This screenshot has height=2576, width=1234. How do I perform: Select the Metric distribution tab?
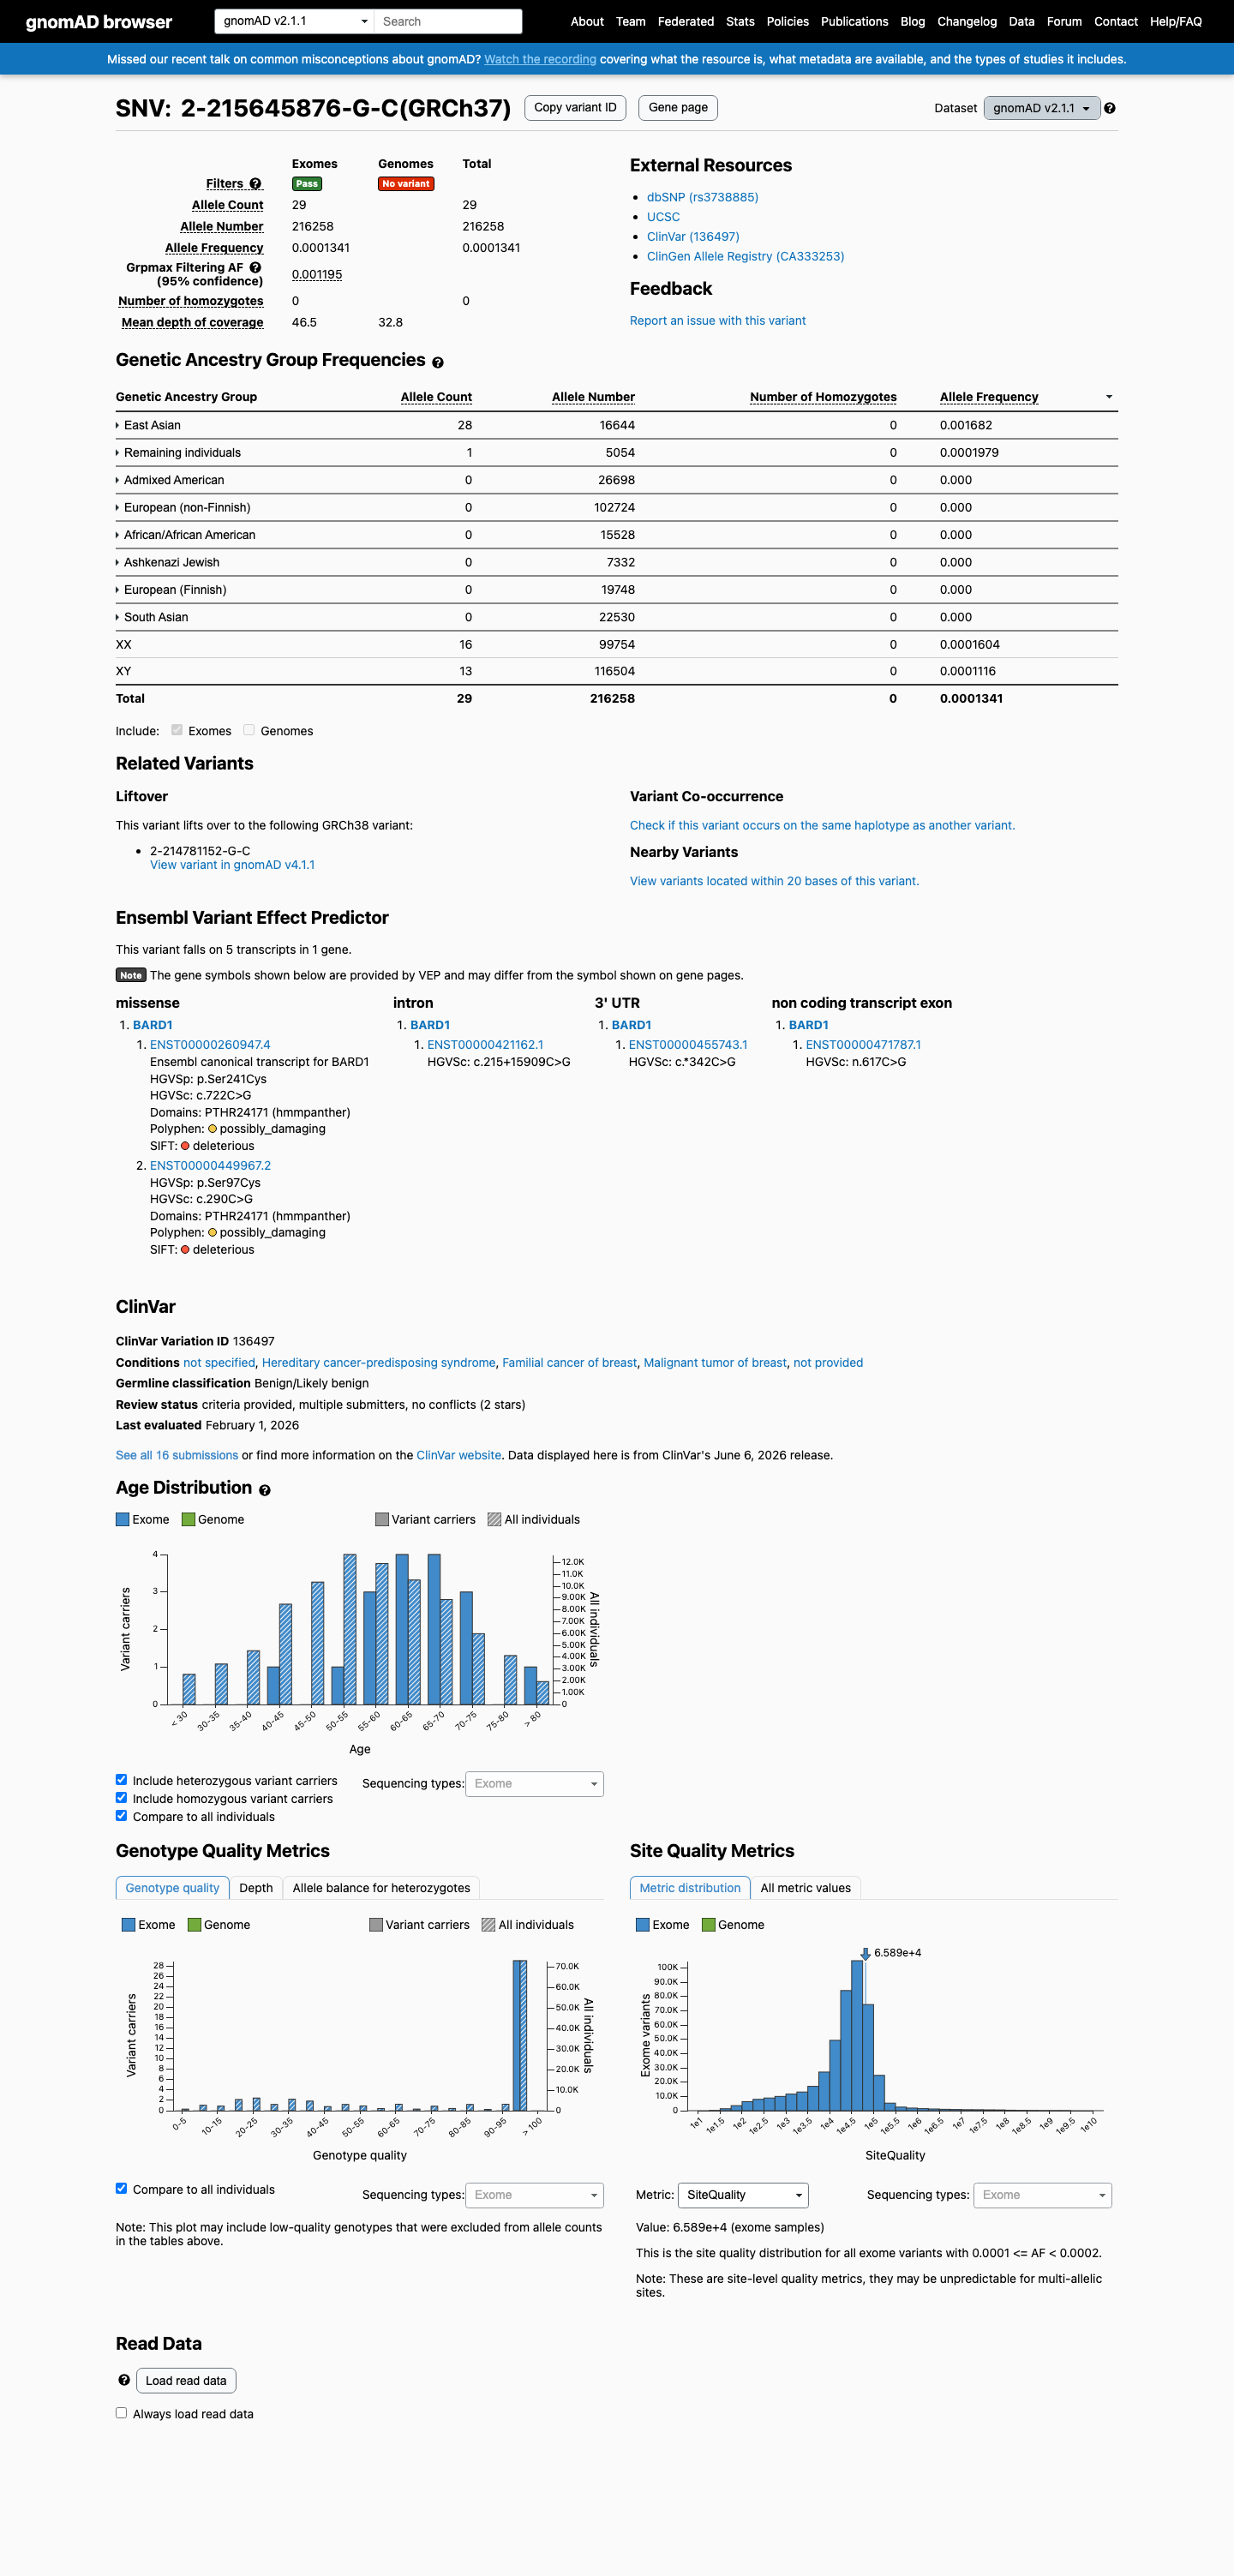690,1888
